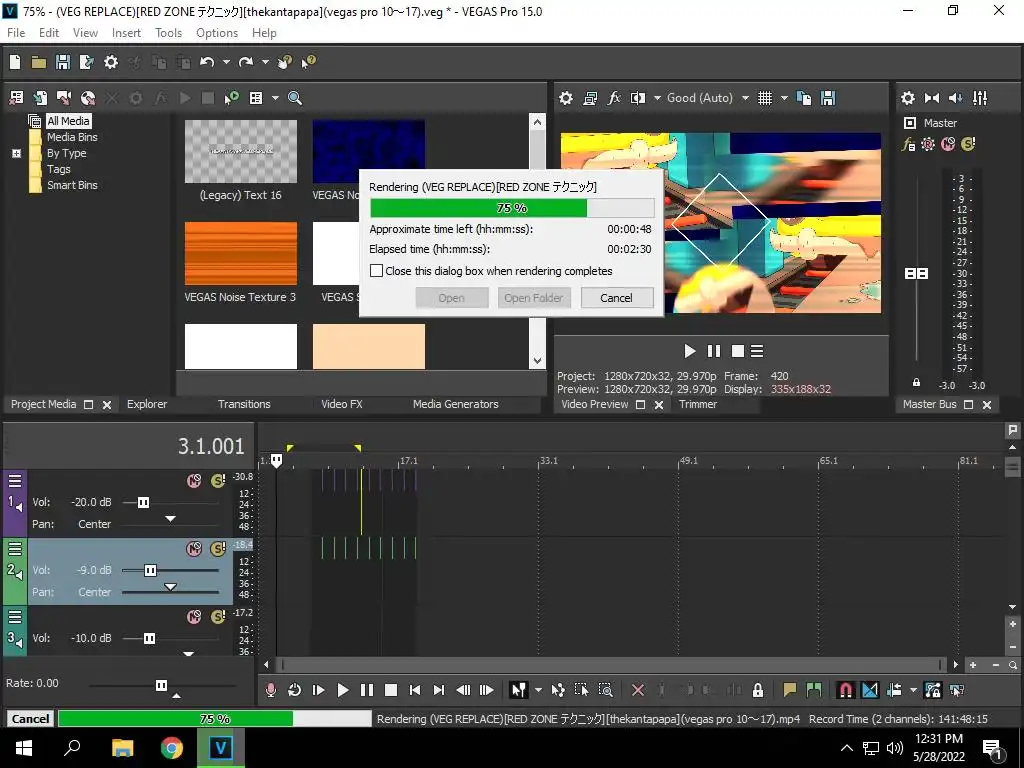Open Project Properties gear icon

tap(111, 62)
